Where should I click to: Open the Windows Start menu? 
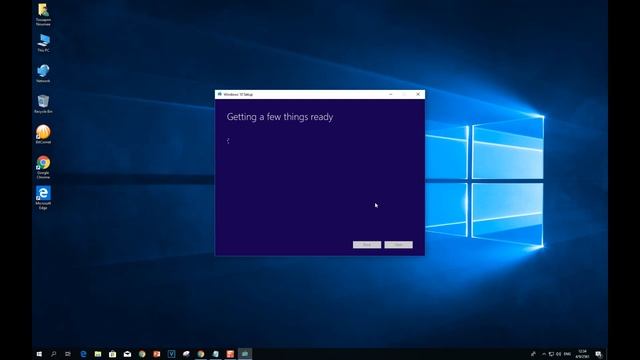point(39,354)
